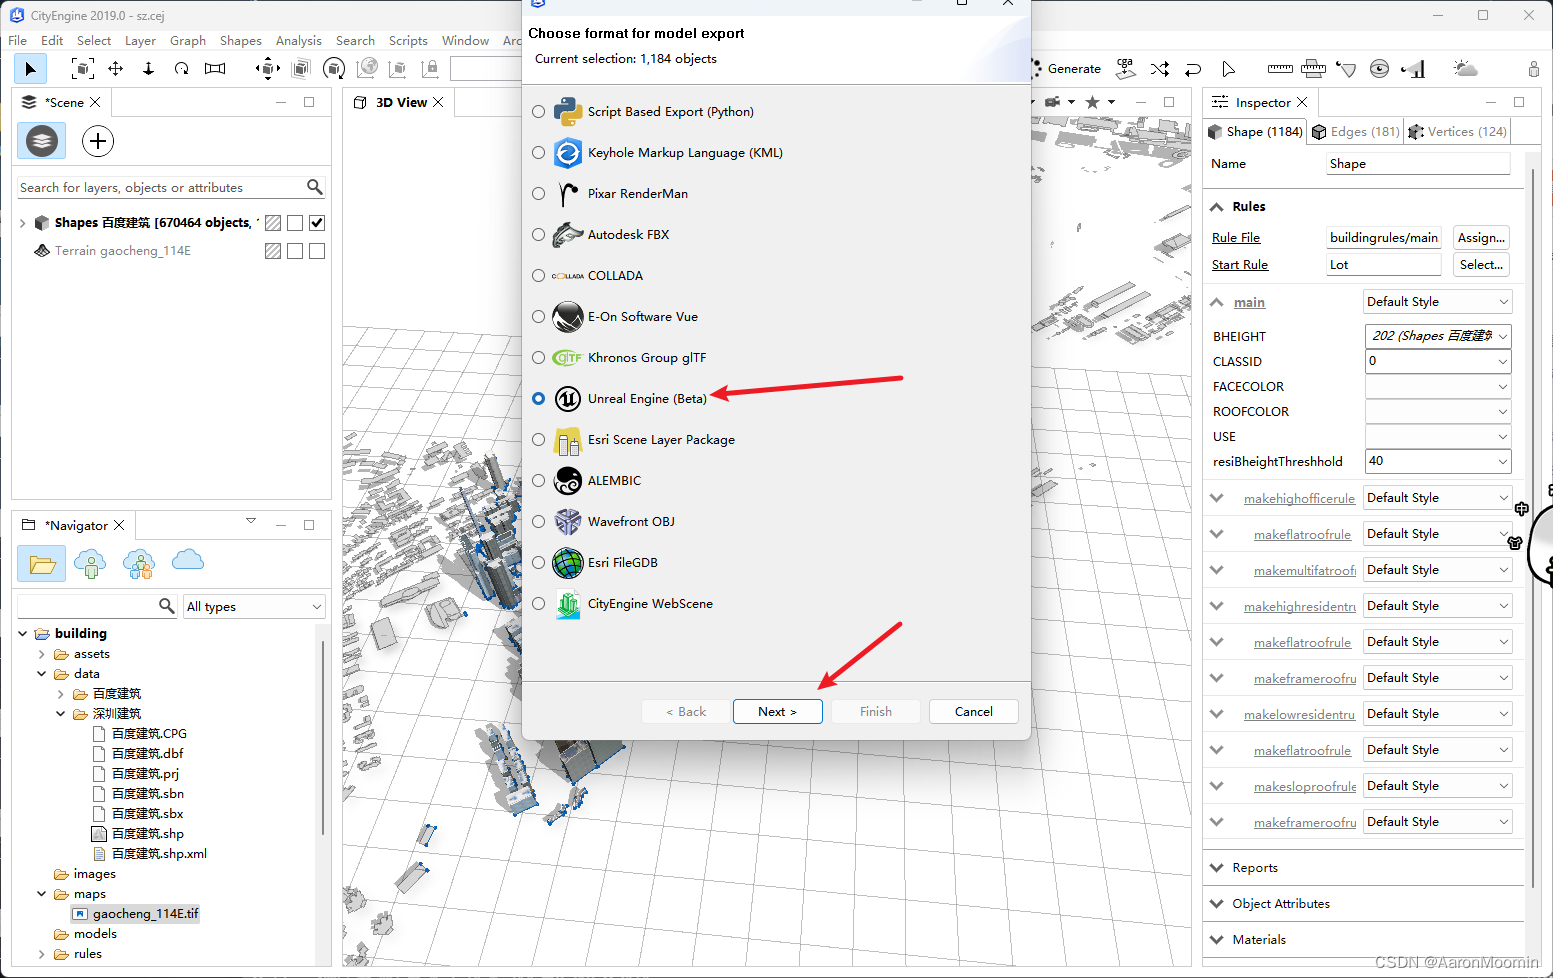Screen dimensions: 1553x978
Task: Activate the rotate transform tool
Action: point(181,69)
